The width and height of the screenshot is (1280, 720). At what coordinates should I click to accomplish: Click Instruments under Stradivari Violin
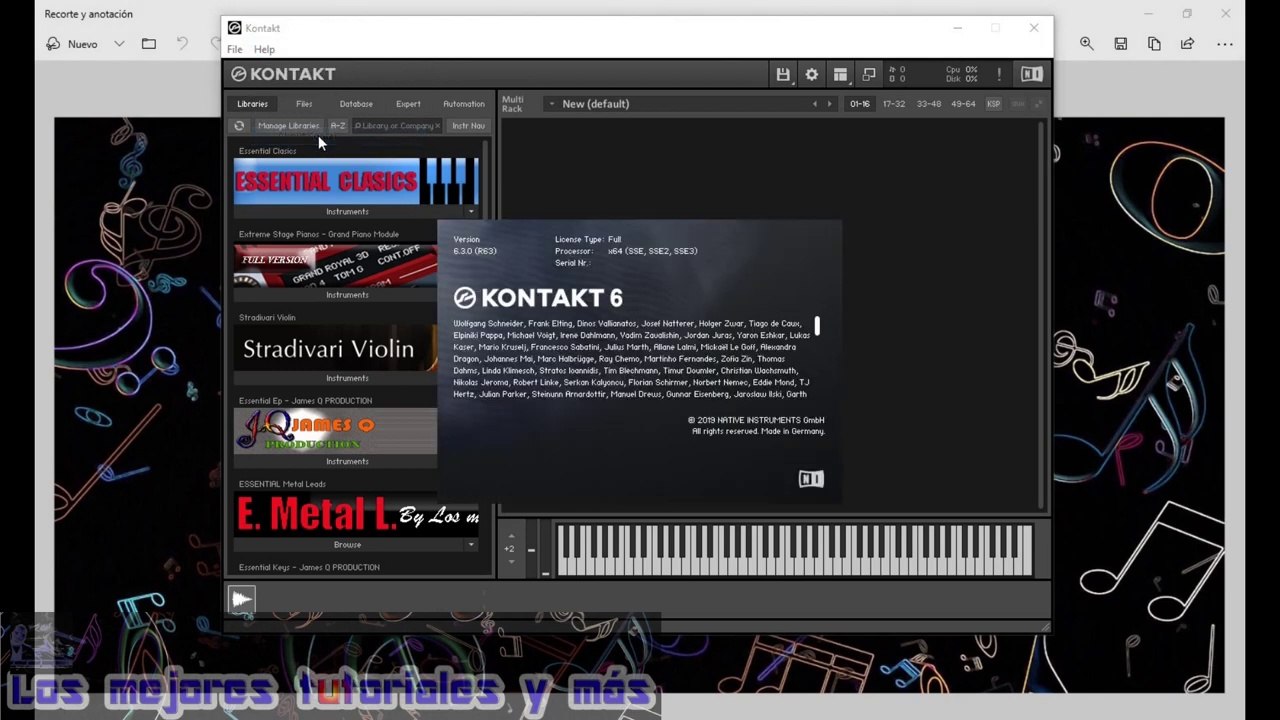[x=347, y=378]
